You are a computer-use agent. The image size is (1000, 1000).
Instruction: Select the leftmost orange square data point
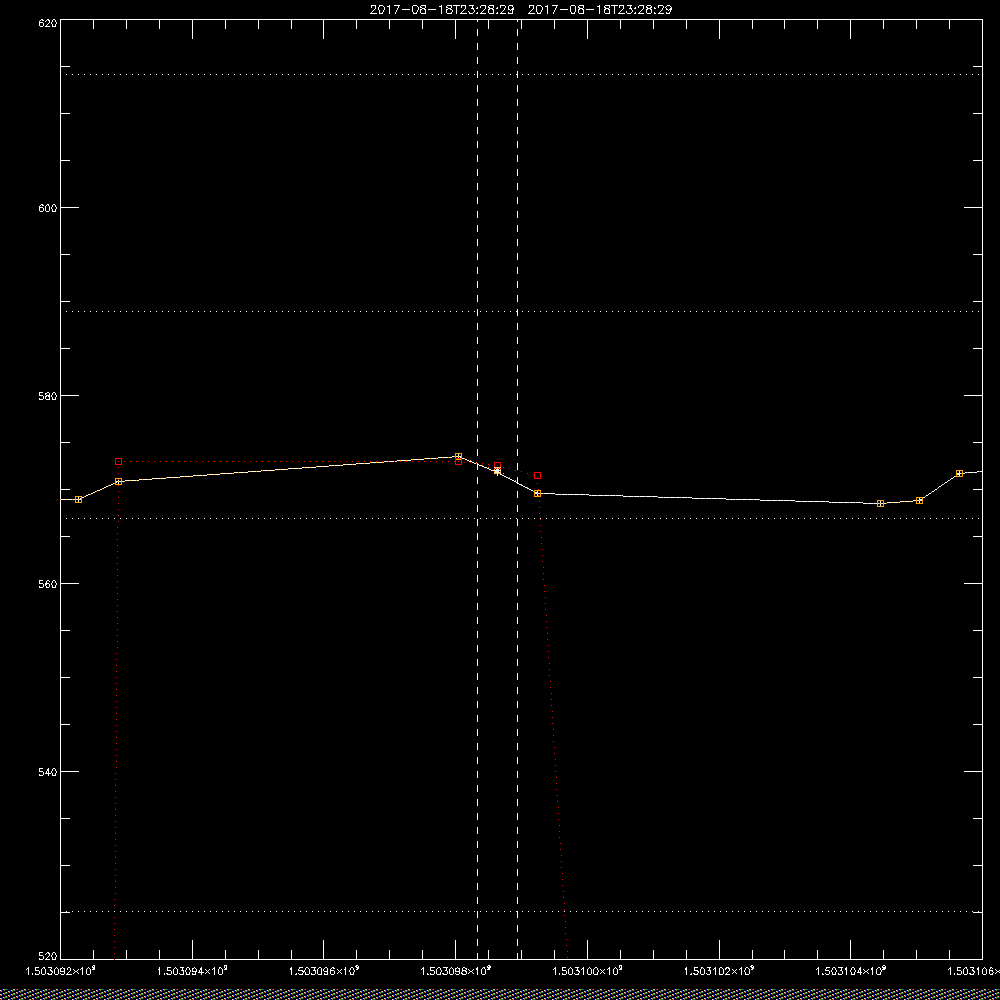point(78,499)
